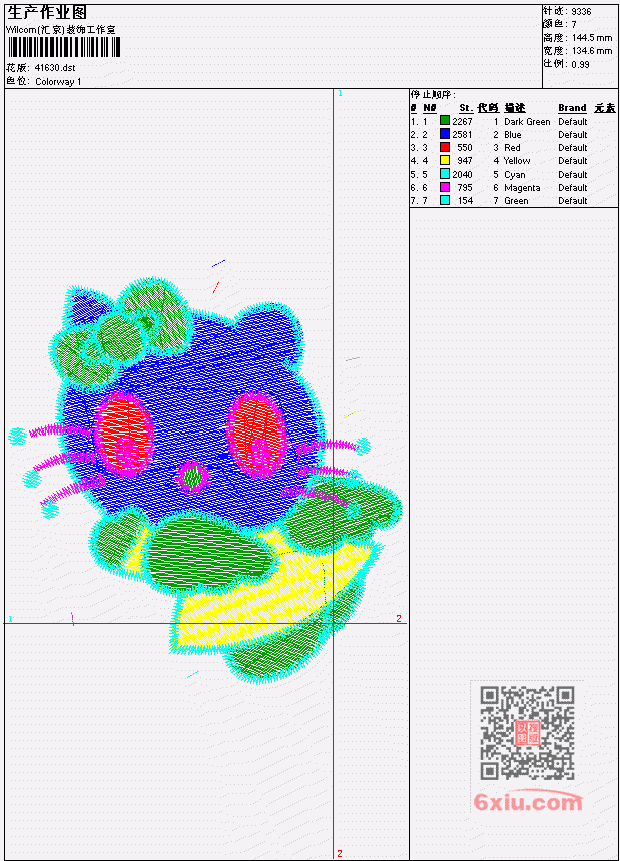Select the file name "41630.dst"
Screen dimensions: 620x861
(55, 68)
